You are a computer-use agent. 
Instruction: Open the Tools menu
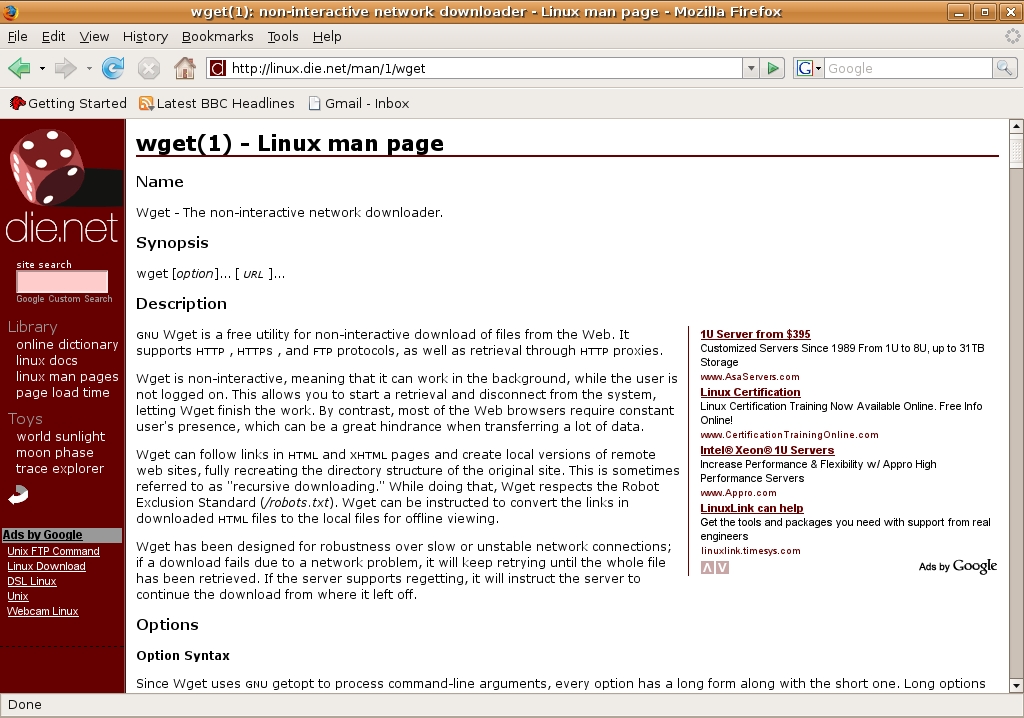(283, 37)
